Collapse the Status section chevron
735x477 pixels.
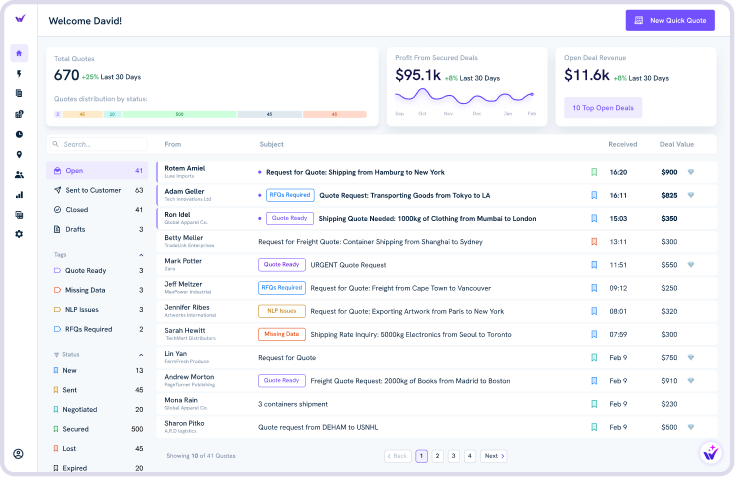pos(141,354)
